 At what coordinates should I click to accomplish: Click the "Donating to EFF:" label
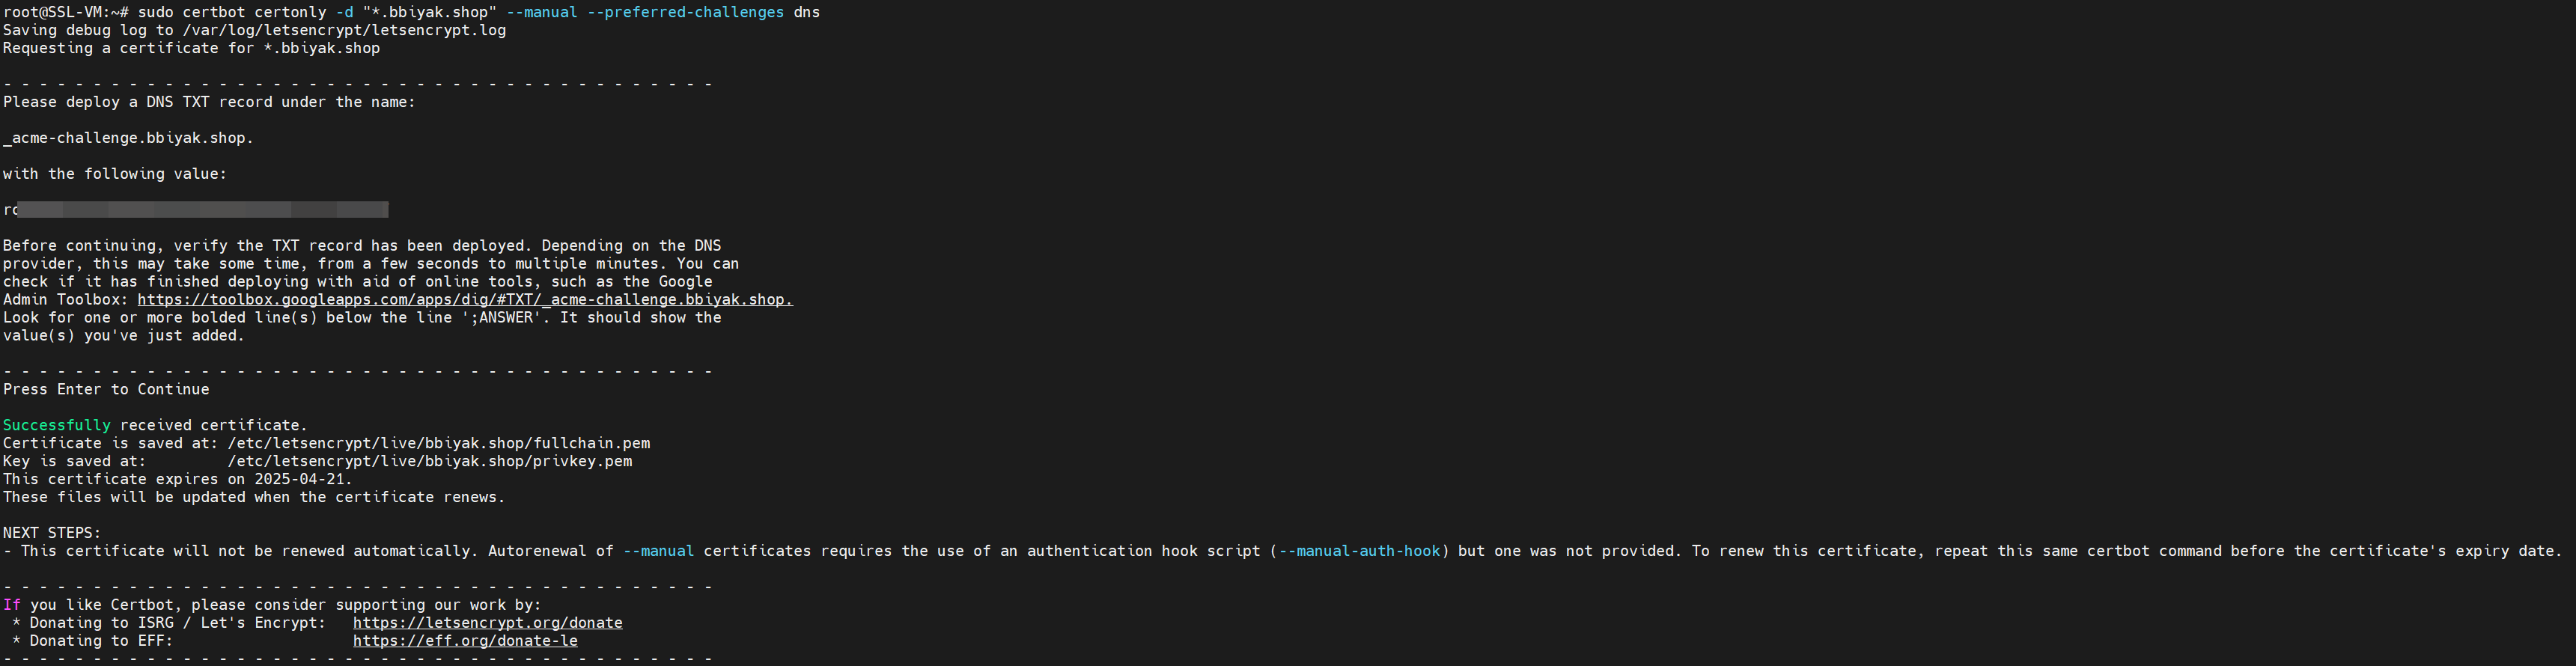[x=101, y=642]
